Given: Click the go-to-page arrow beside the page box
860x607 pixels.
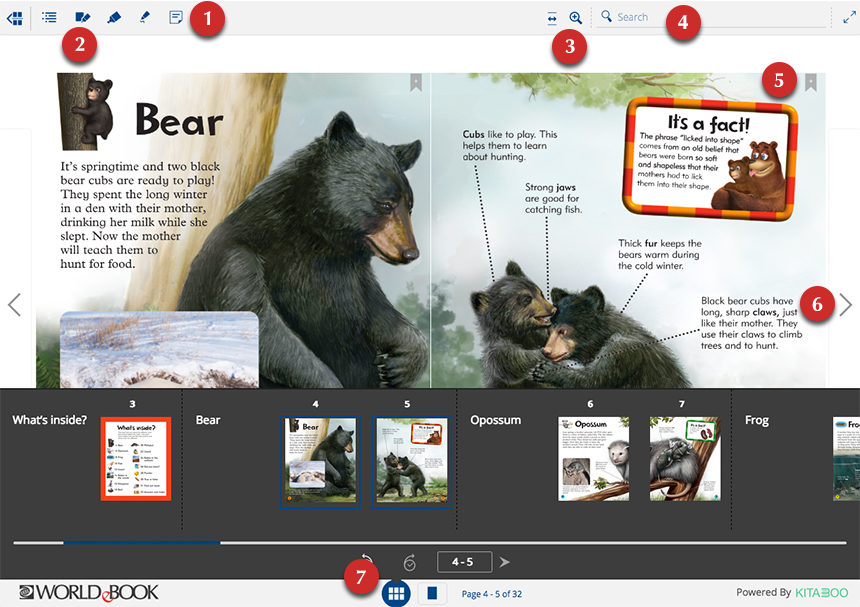Looking at the screenshot, I should click(x=504, y=562).
